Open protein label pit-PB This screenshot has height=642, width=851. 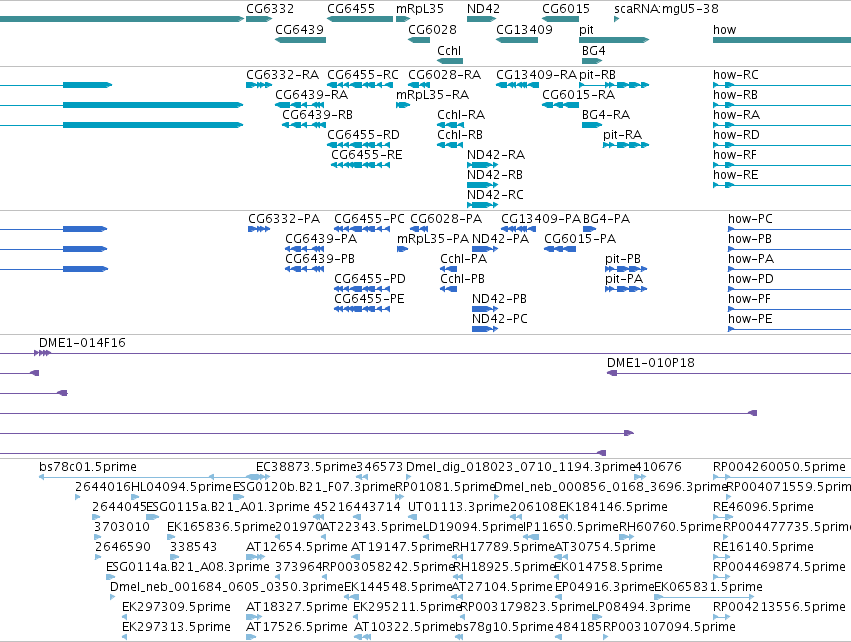pos(623,259)
